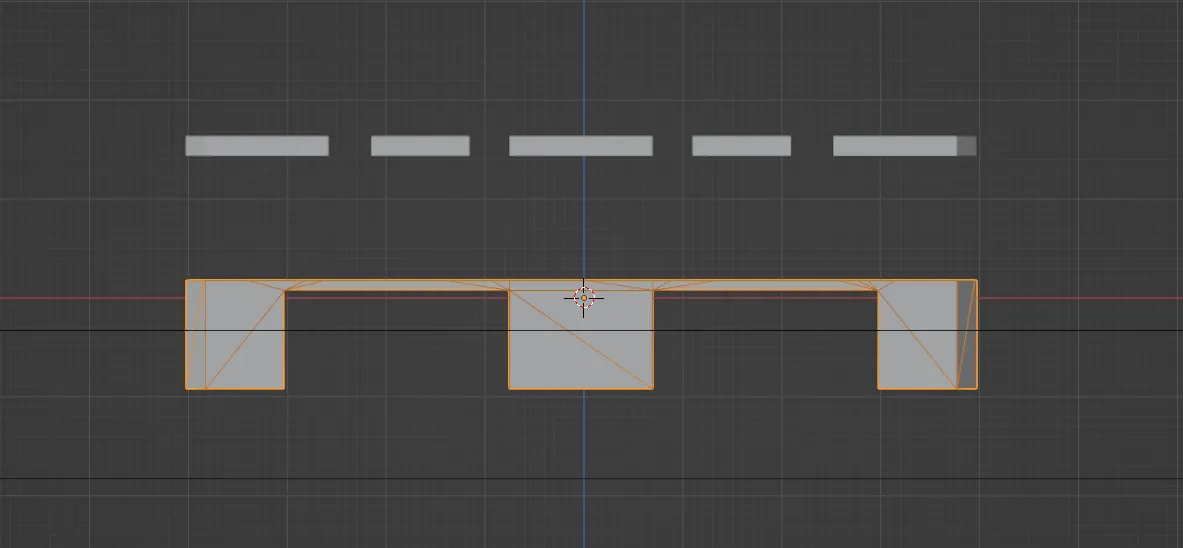The image size is (1183, 548).
Task: Pick the rightmost plank in the top row
Action: (x=895, y=146)
